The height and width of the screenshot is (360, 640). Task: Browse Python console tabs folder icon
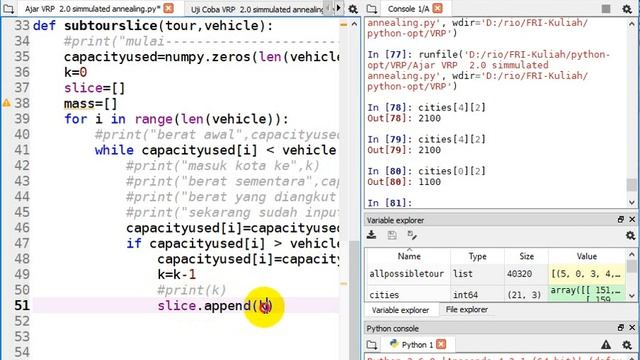point(372,345)
